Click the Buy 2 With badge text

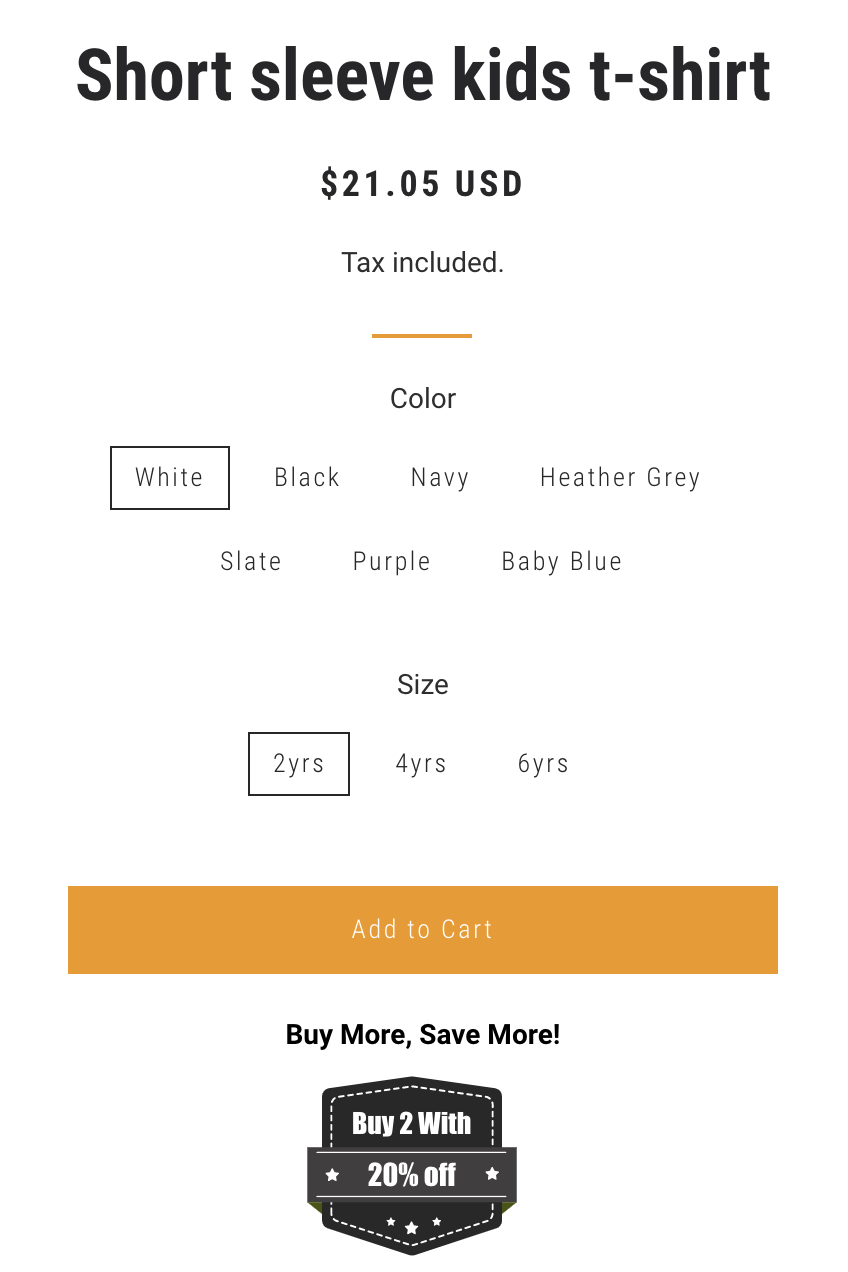[x=412, y=1123]
